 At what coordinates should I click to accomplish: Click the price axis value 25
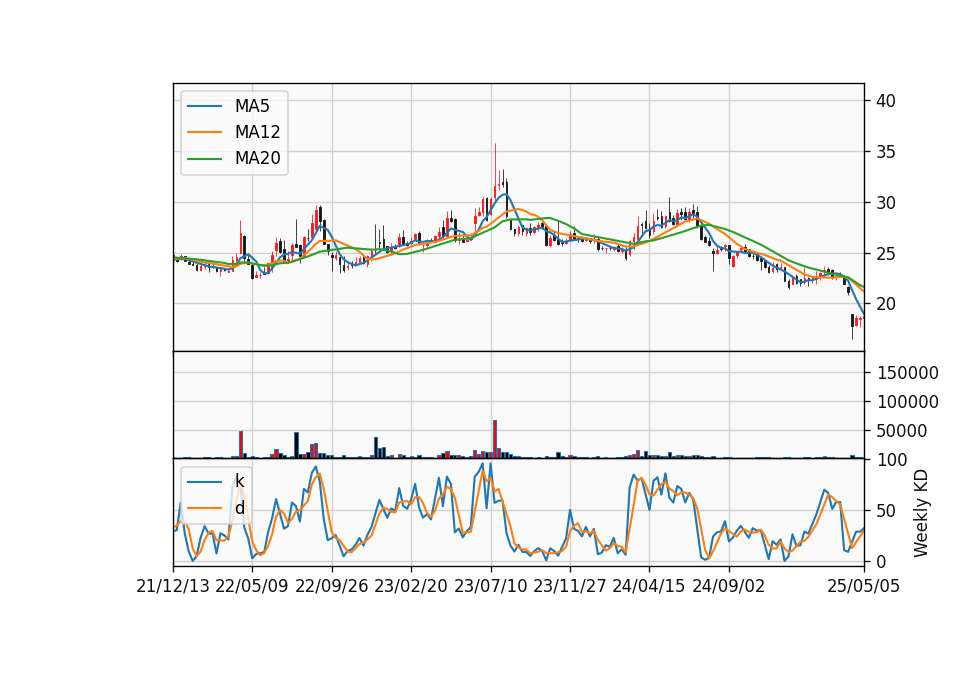point(885,253)
